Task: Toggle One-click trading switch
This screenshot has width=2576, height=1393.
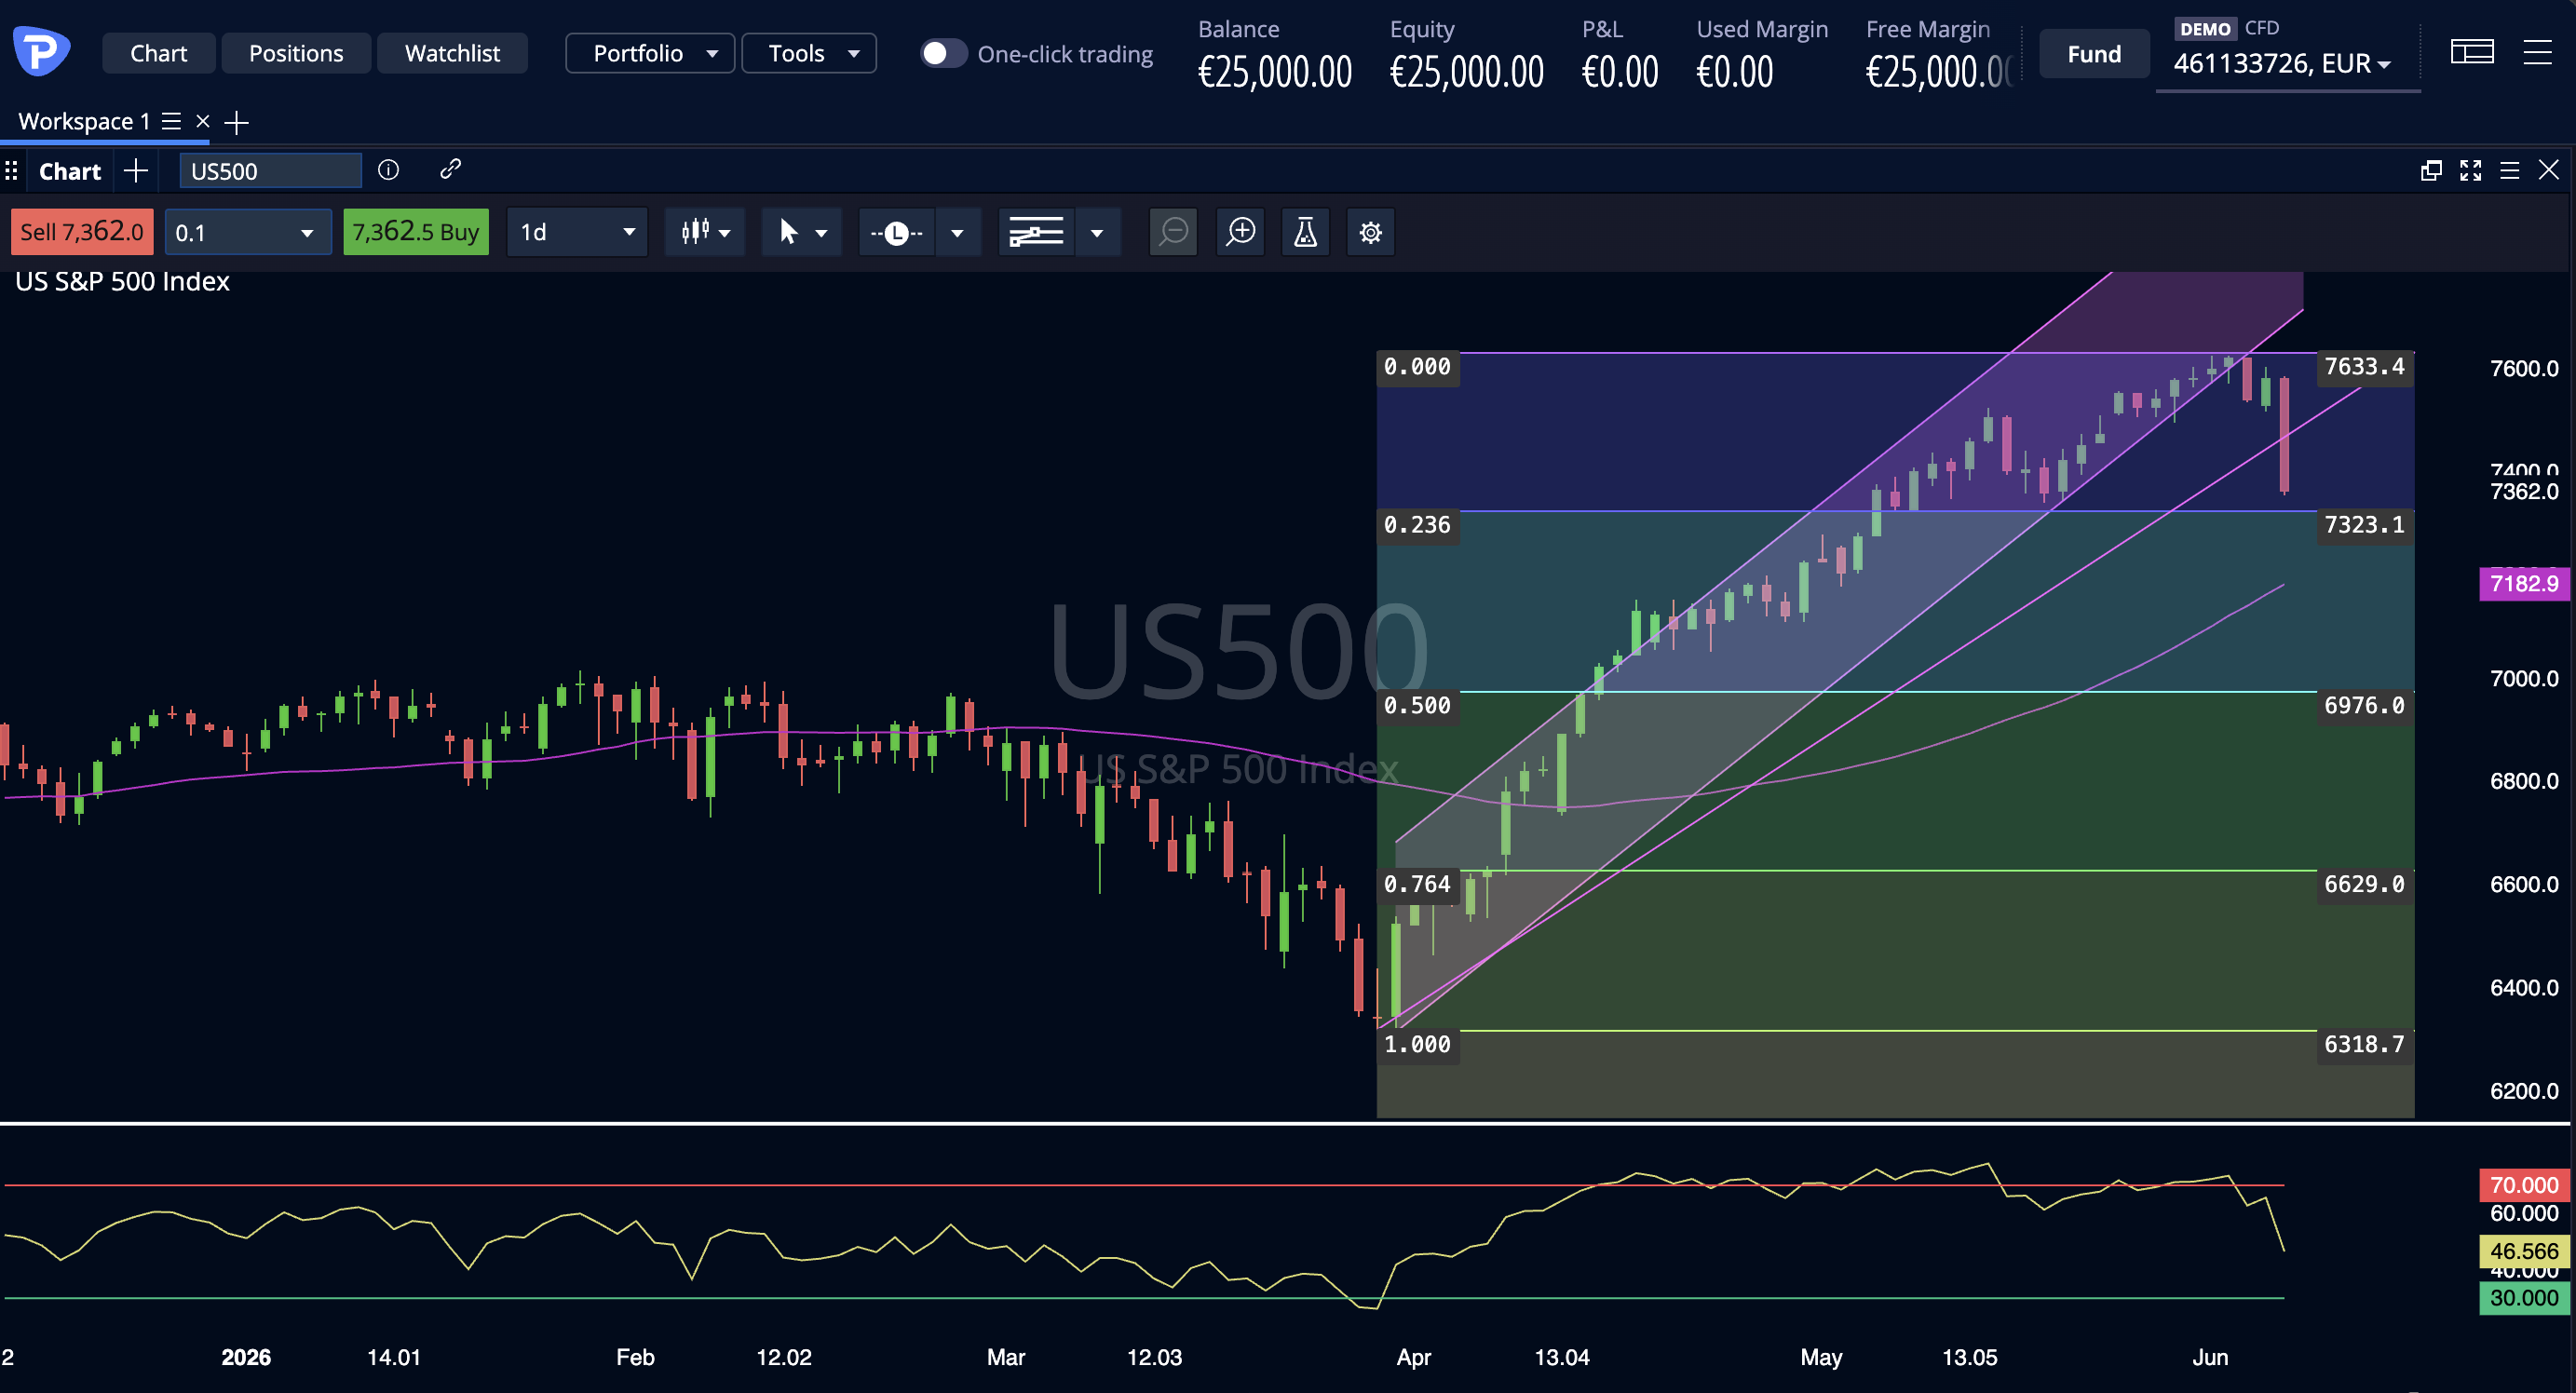Action: click(x=943, y=53)
